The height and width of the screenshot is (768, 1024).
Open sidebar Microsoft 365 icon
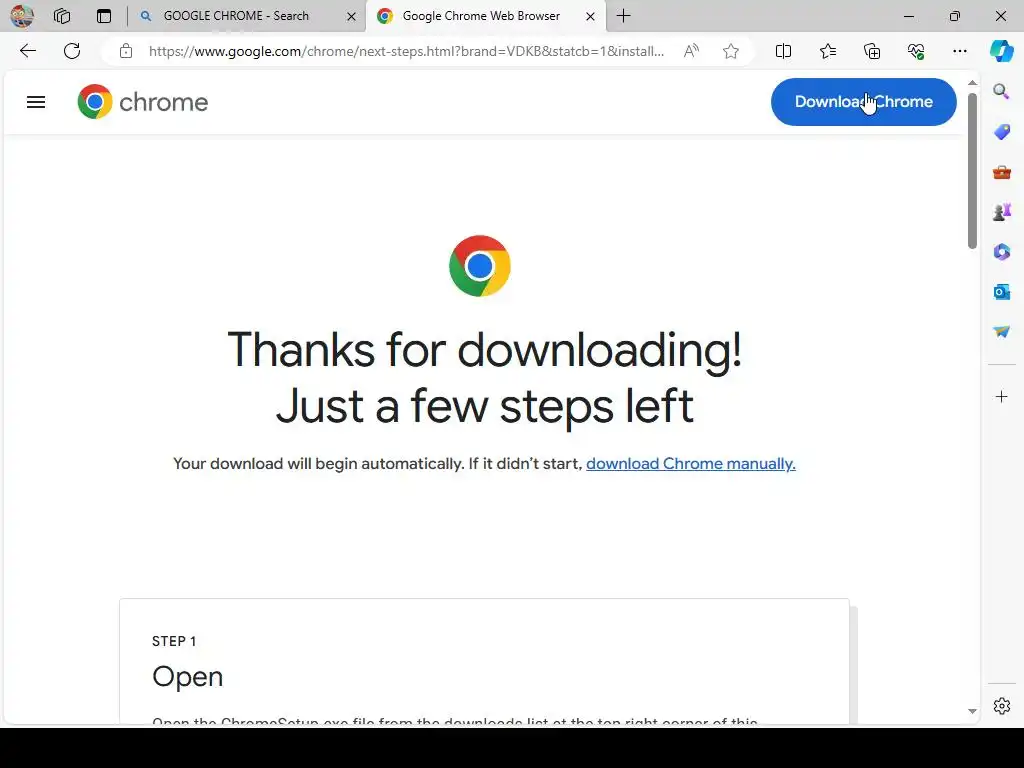pos(1001,251)
